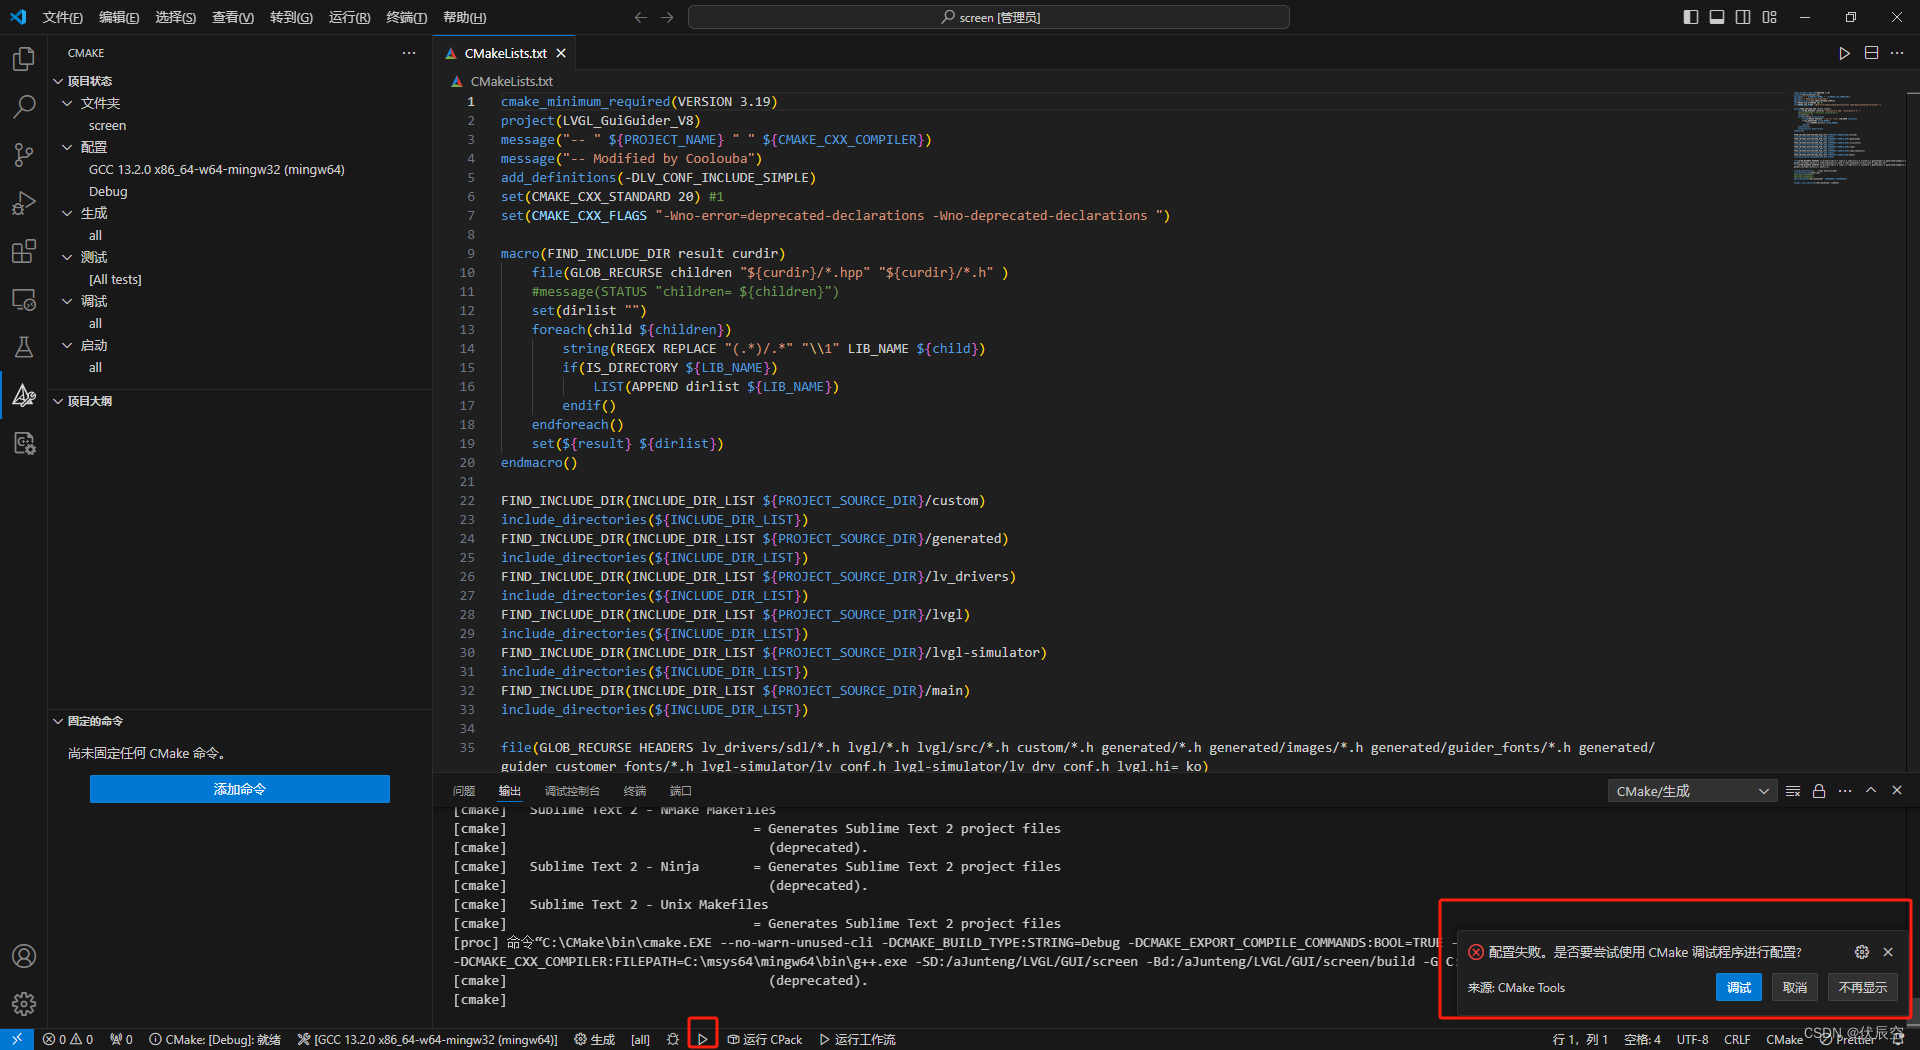The image size is (1920, 1050).
Task: Select the Debug variant tree item
Action: 108,191
